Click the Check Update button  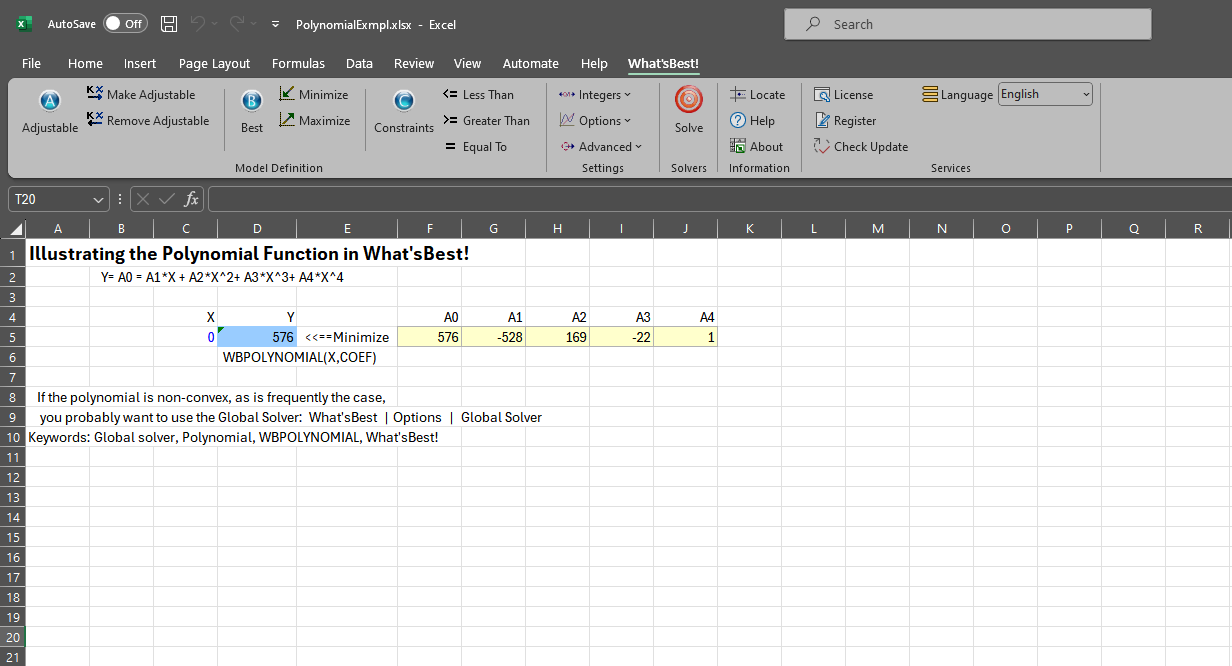[860, 147]
